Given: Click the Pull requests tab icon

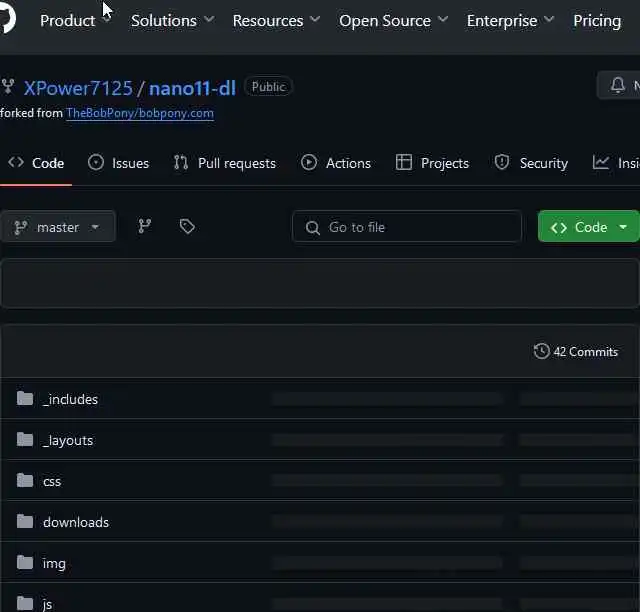Looking at the screenshot, I should point(181,162).
